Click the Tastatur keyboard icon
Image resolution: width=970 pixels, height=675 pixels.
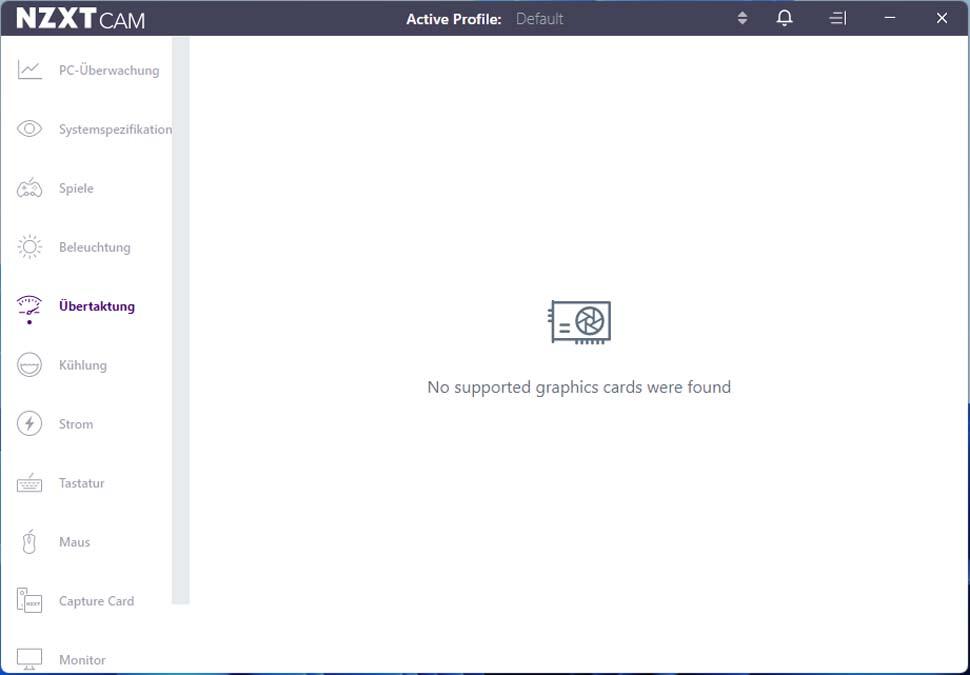(29, 483)
